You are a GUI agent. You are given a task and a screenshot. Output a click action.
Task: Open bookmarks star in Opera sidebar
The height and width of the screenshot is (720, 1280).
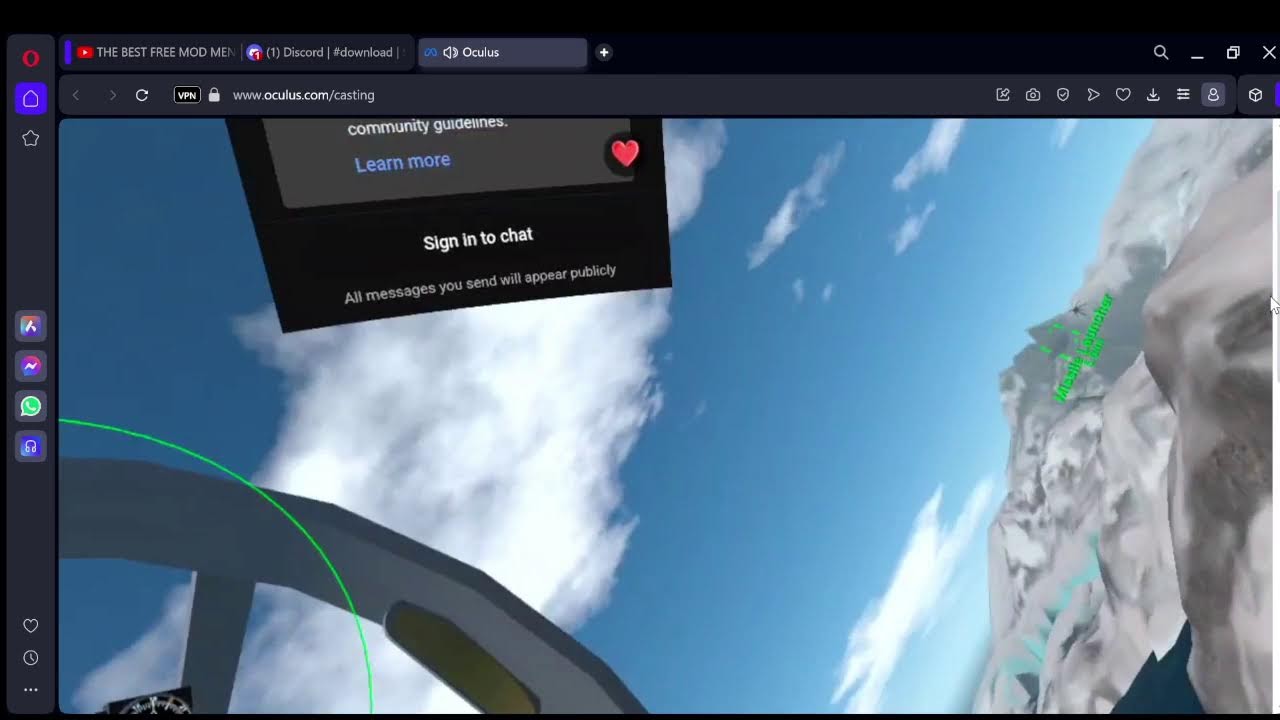[x=30, y=138]
